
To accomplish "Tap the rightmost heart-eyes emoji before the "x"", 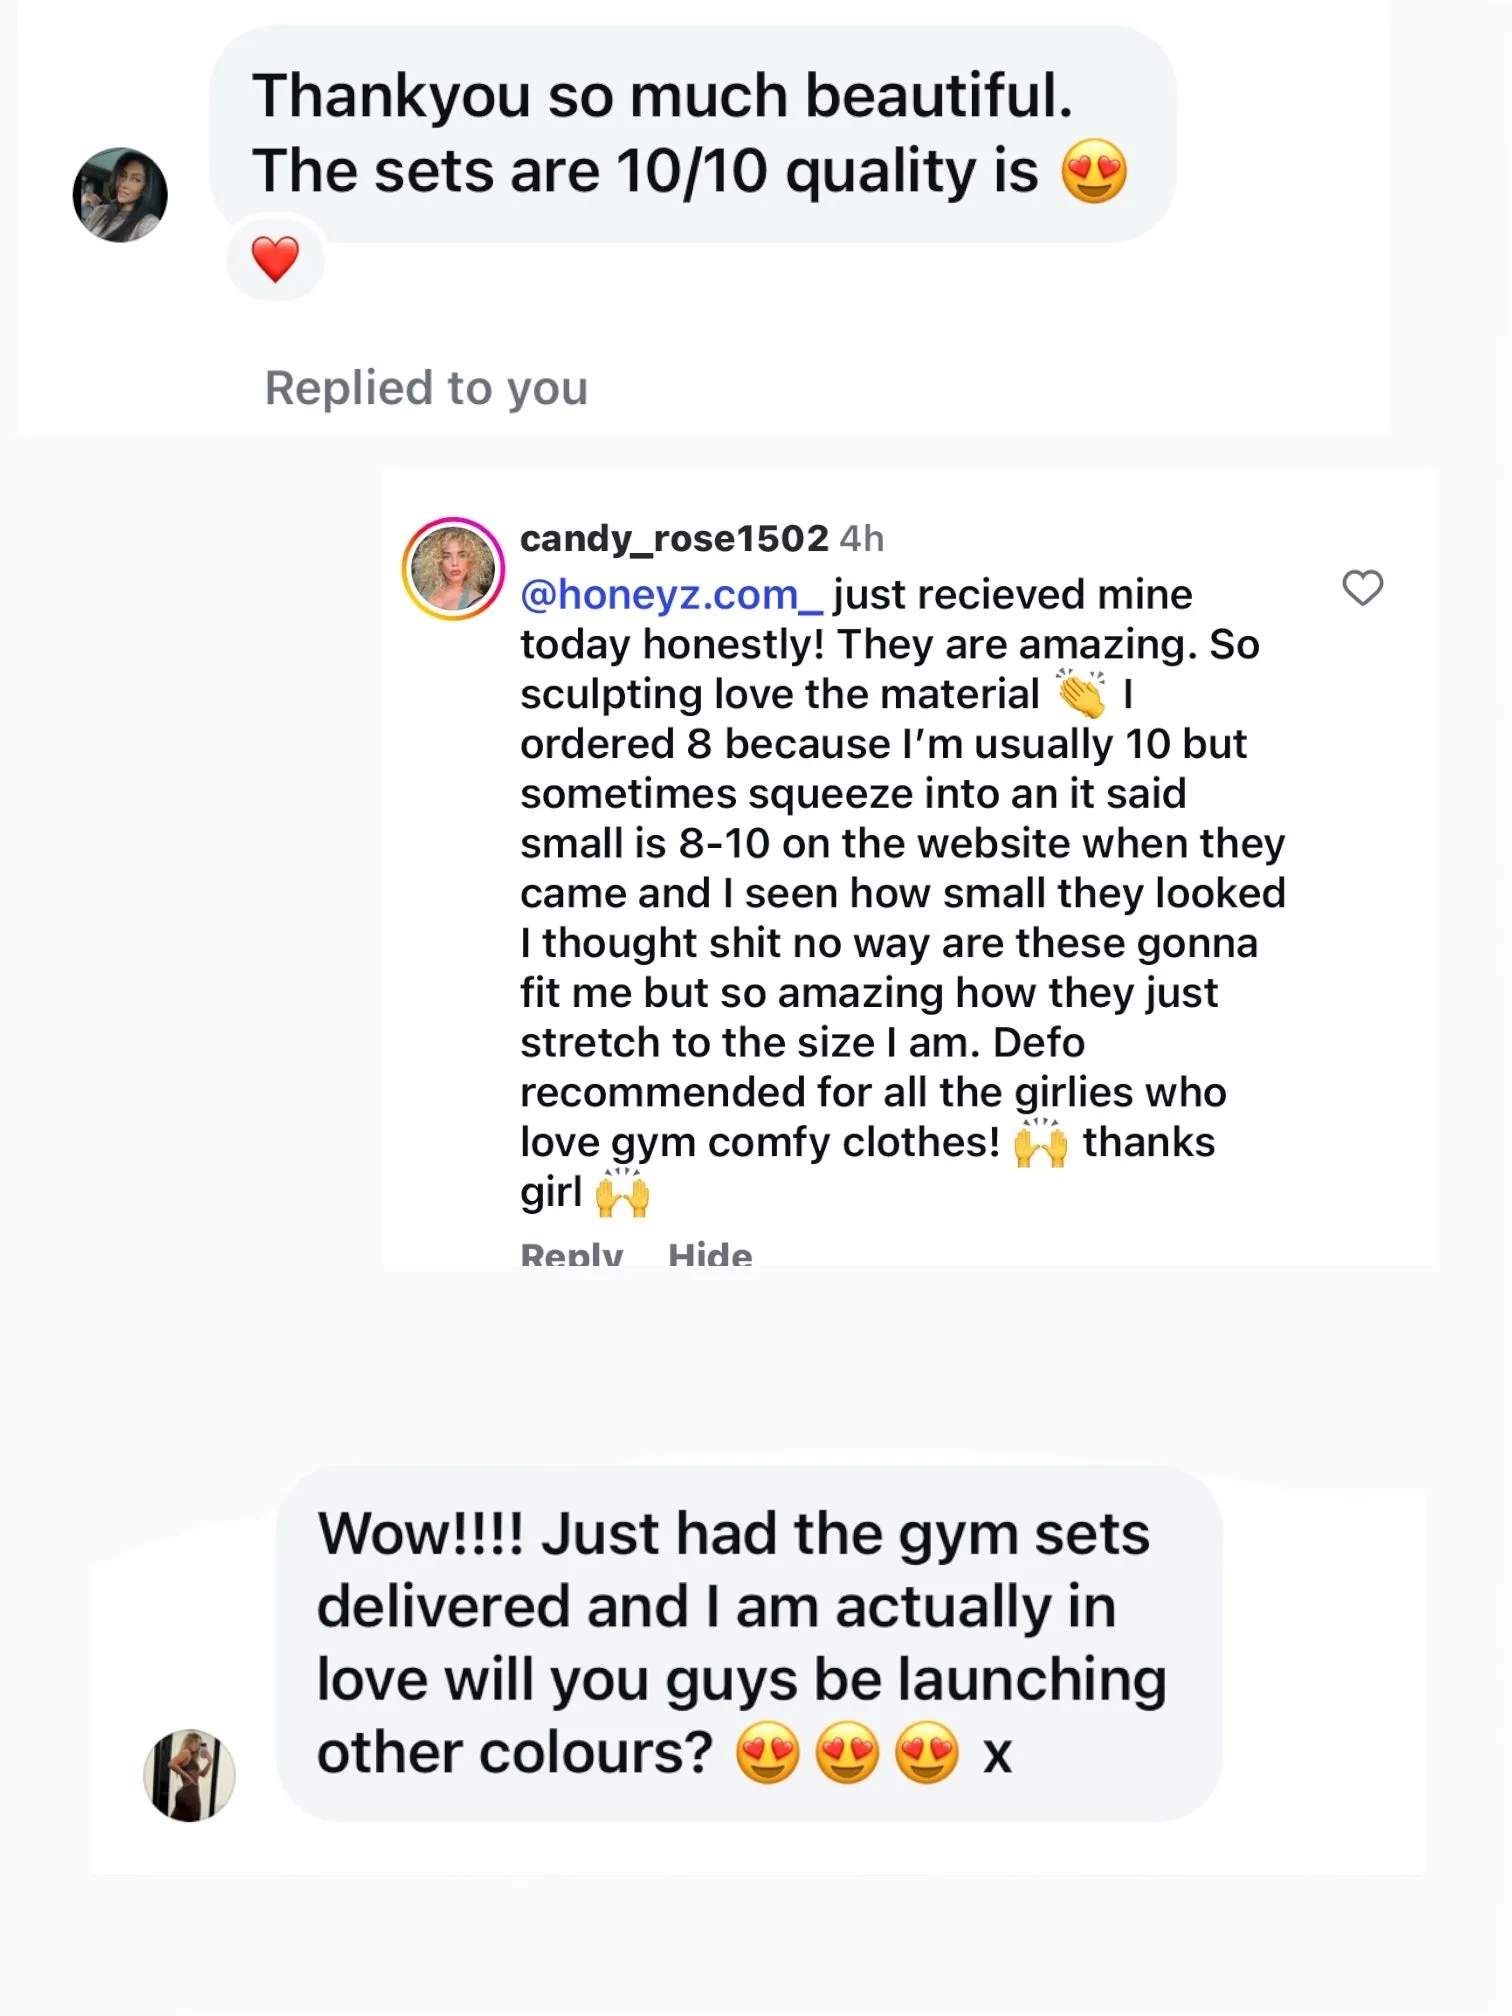I will pyautogui.click(x=927, y=1753).
